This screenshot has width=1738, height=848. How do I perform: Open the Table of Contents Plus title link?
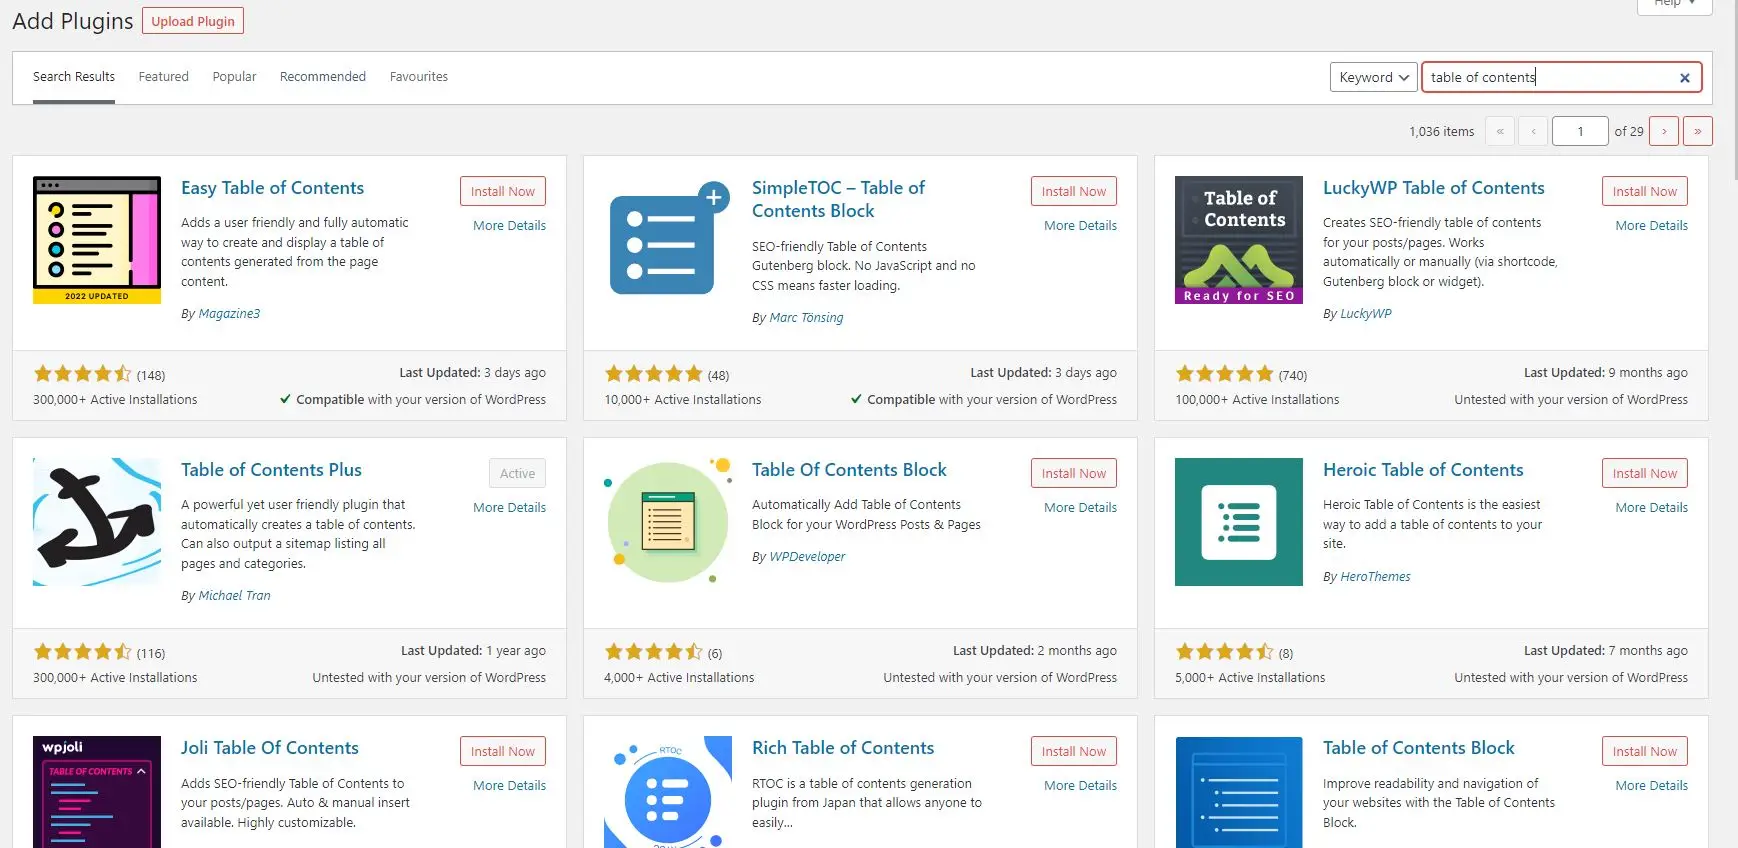pyautogui.click(x=271, y=470)
